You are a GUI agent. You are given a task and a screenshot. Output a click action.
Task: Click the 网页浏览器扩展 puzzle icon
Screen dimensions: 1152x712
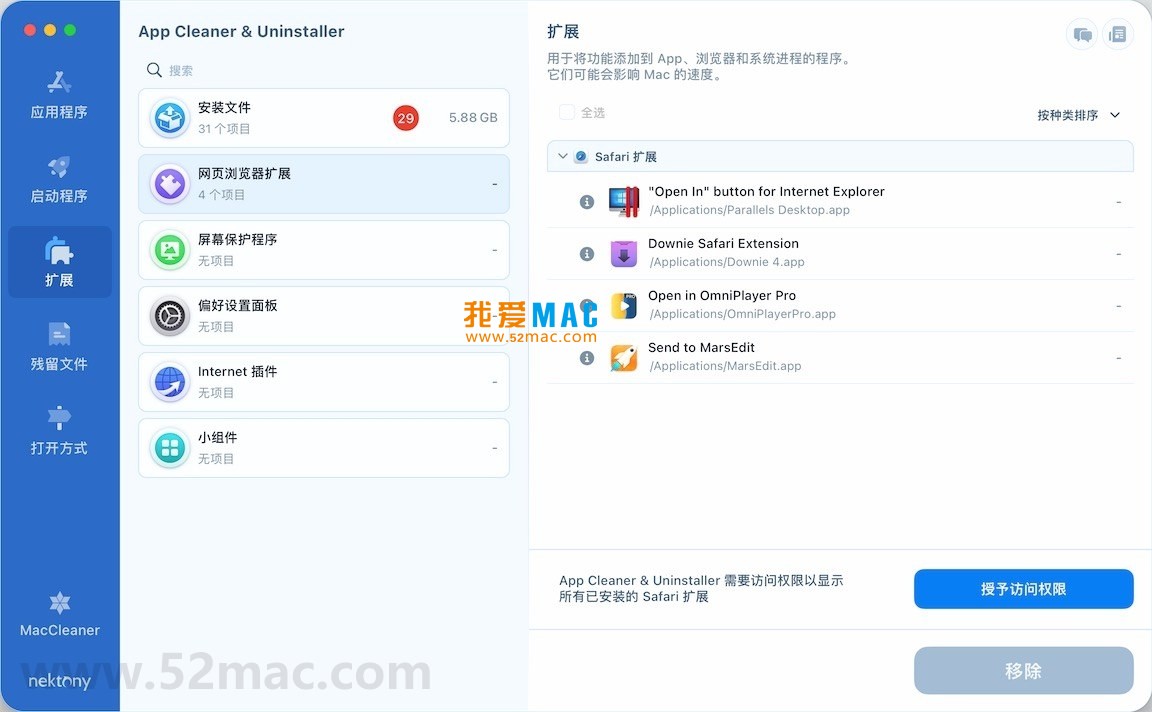[170, 184]
